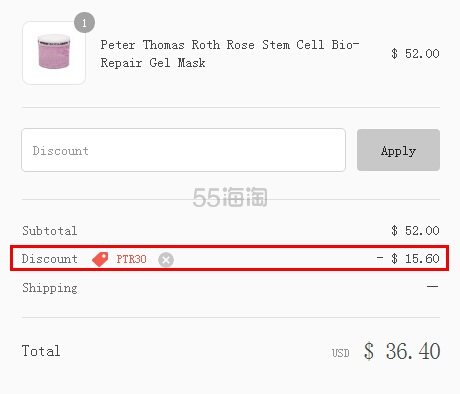Click the Apply discount button

[x=398, y=150]
